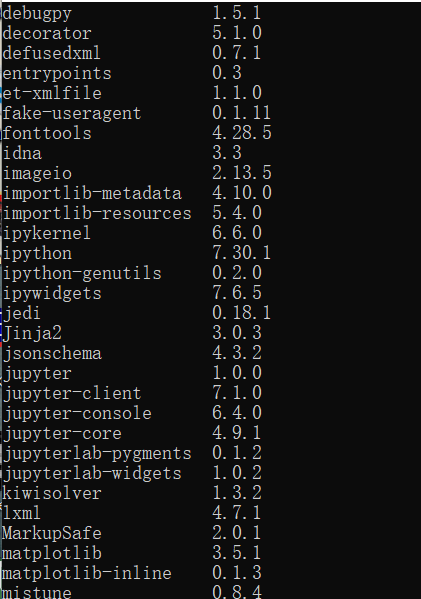Viewport: 421px width, 599px height.
Task: Click jupyter-client package entry
Action: (72, 393)
